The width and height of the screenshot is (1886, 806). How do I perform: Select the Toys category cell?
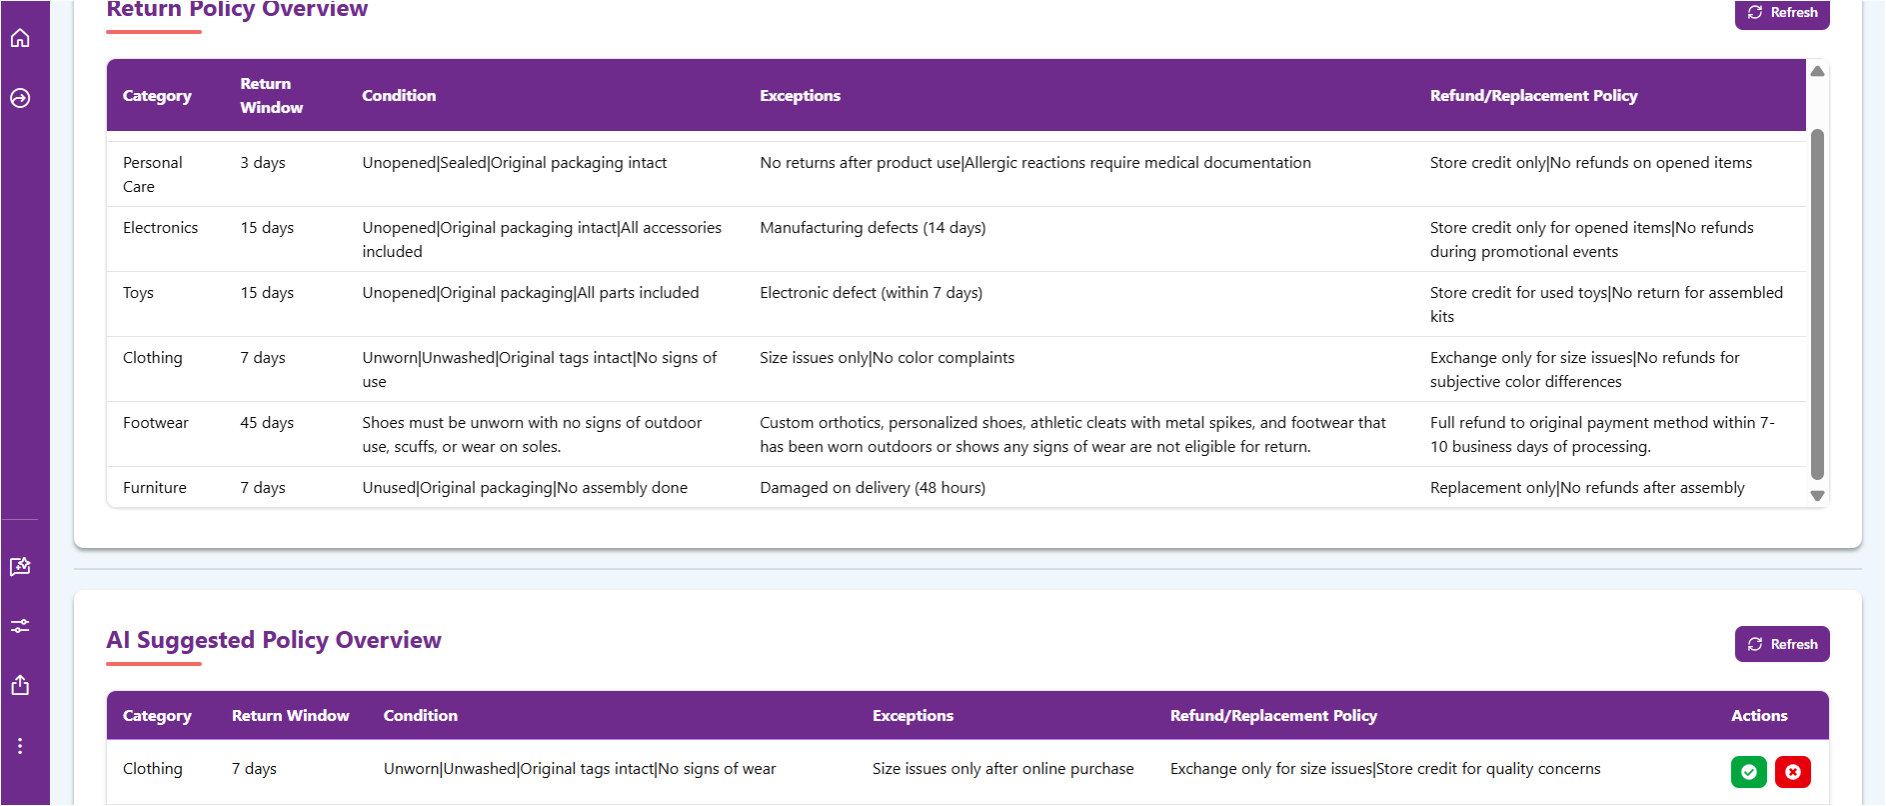tap(138, 293)
